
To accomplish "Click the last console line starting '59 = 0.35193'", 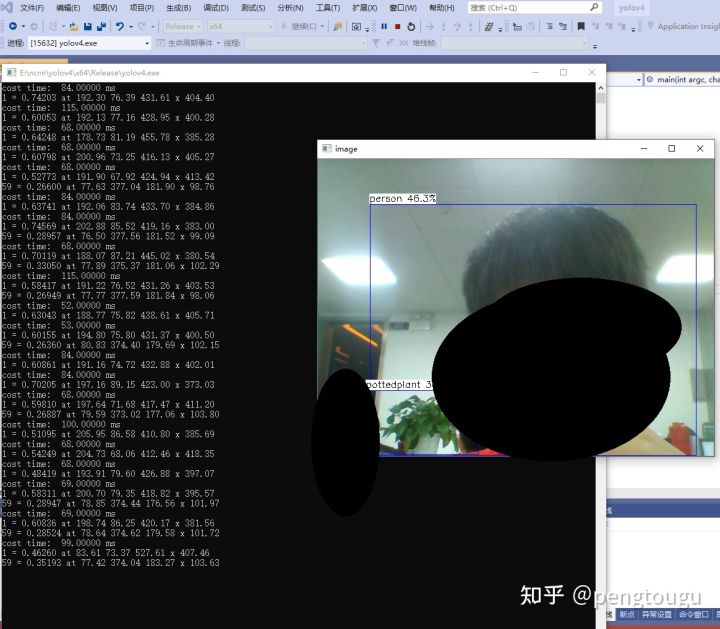I will [x=111, y=563].
